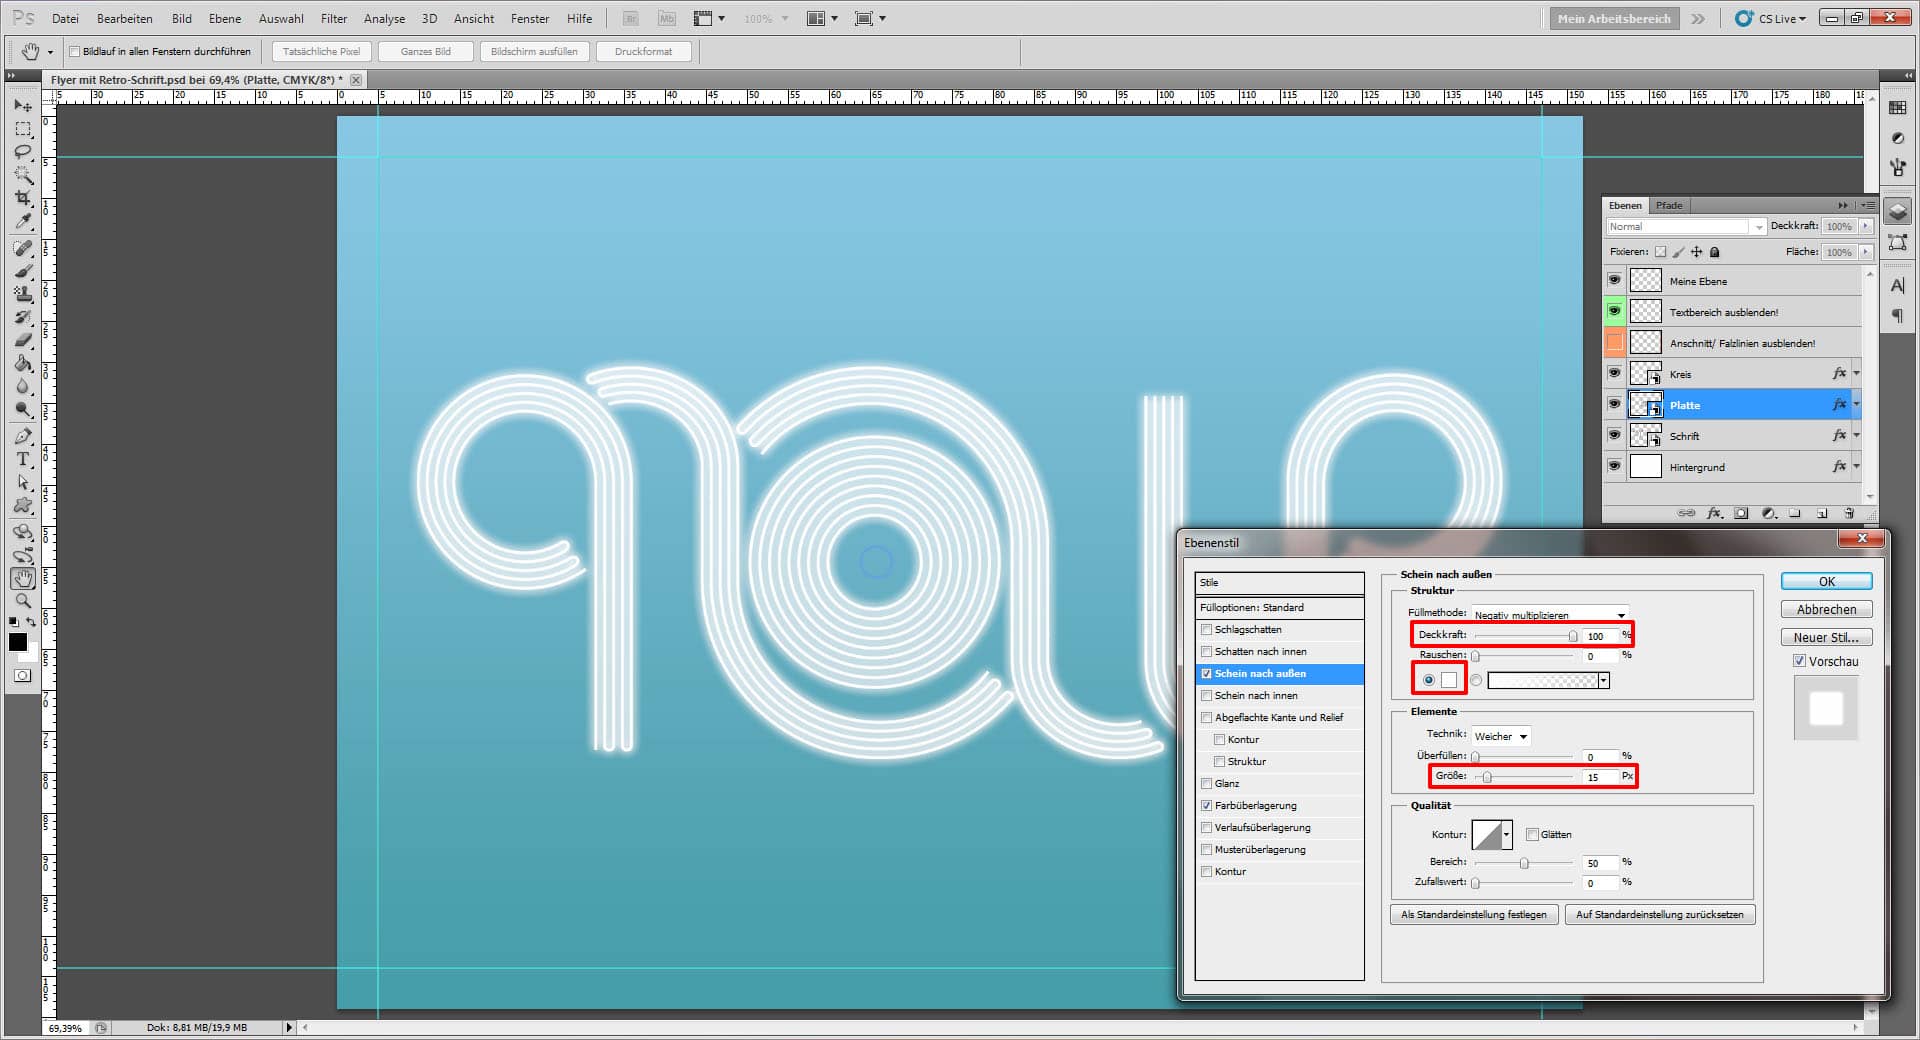Switch to the Pfade tab
The width and height of the screenshot is (1920, 1040).
click(1668, 205)
